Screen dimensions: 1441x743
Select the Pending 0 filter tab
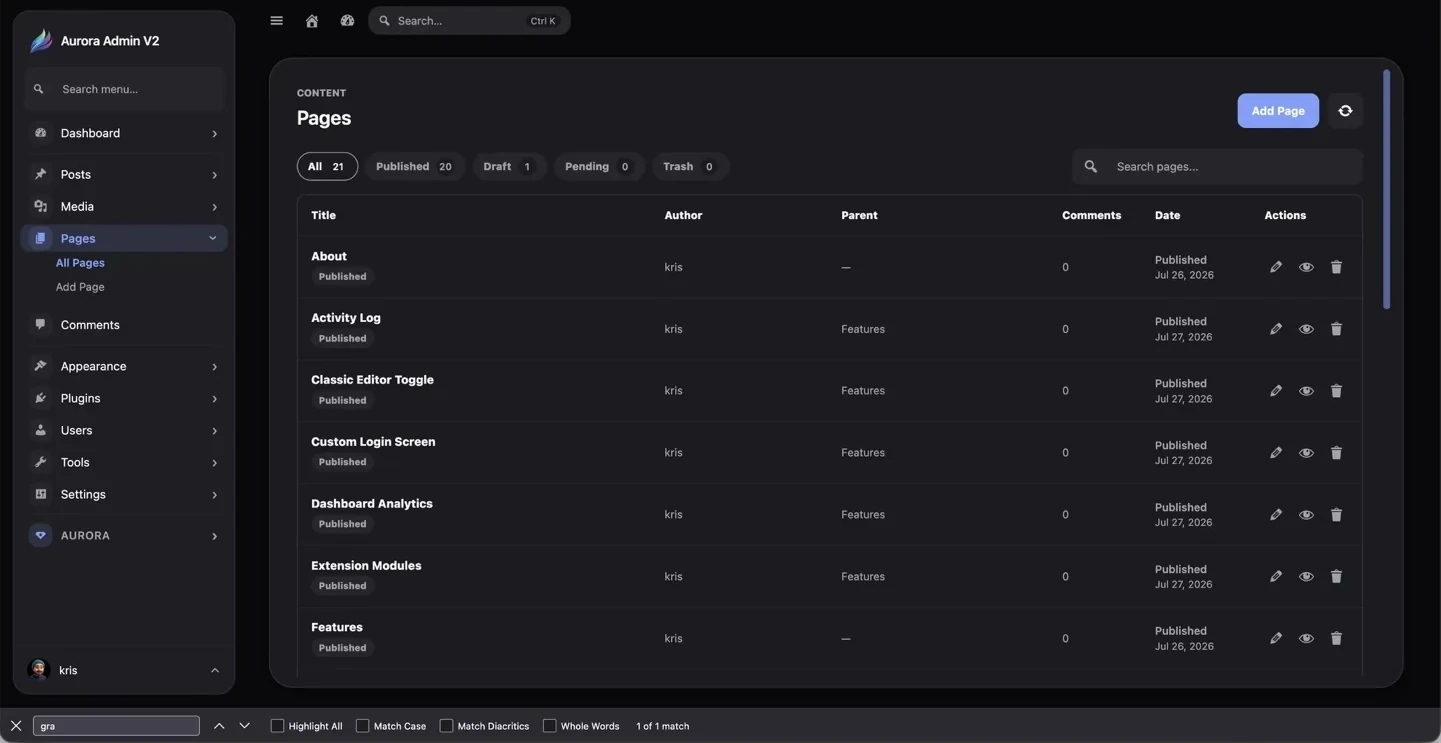(598, 166)
